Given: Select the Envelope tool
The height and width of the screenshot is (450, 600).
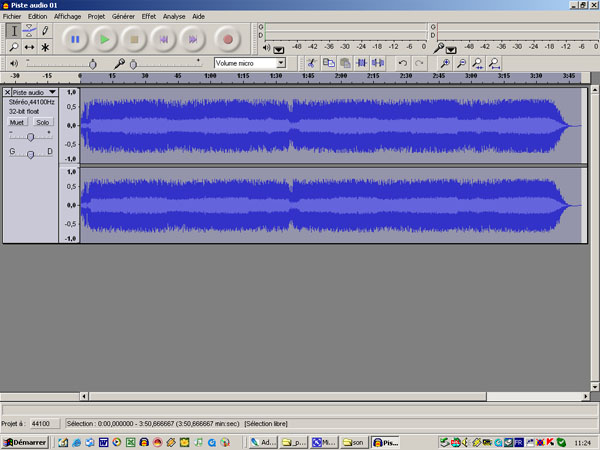Looking at the screenshot, I should pos(29,31).
